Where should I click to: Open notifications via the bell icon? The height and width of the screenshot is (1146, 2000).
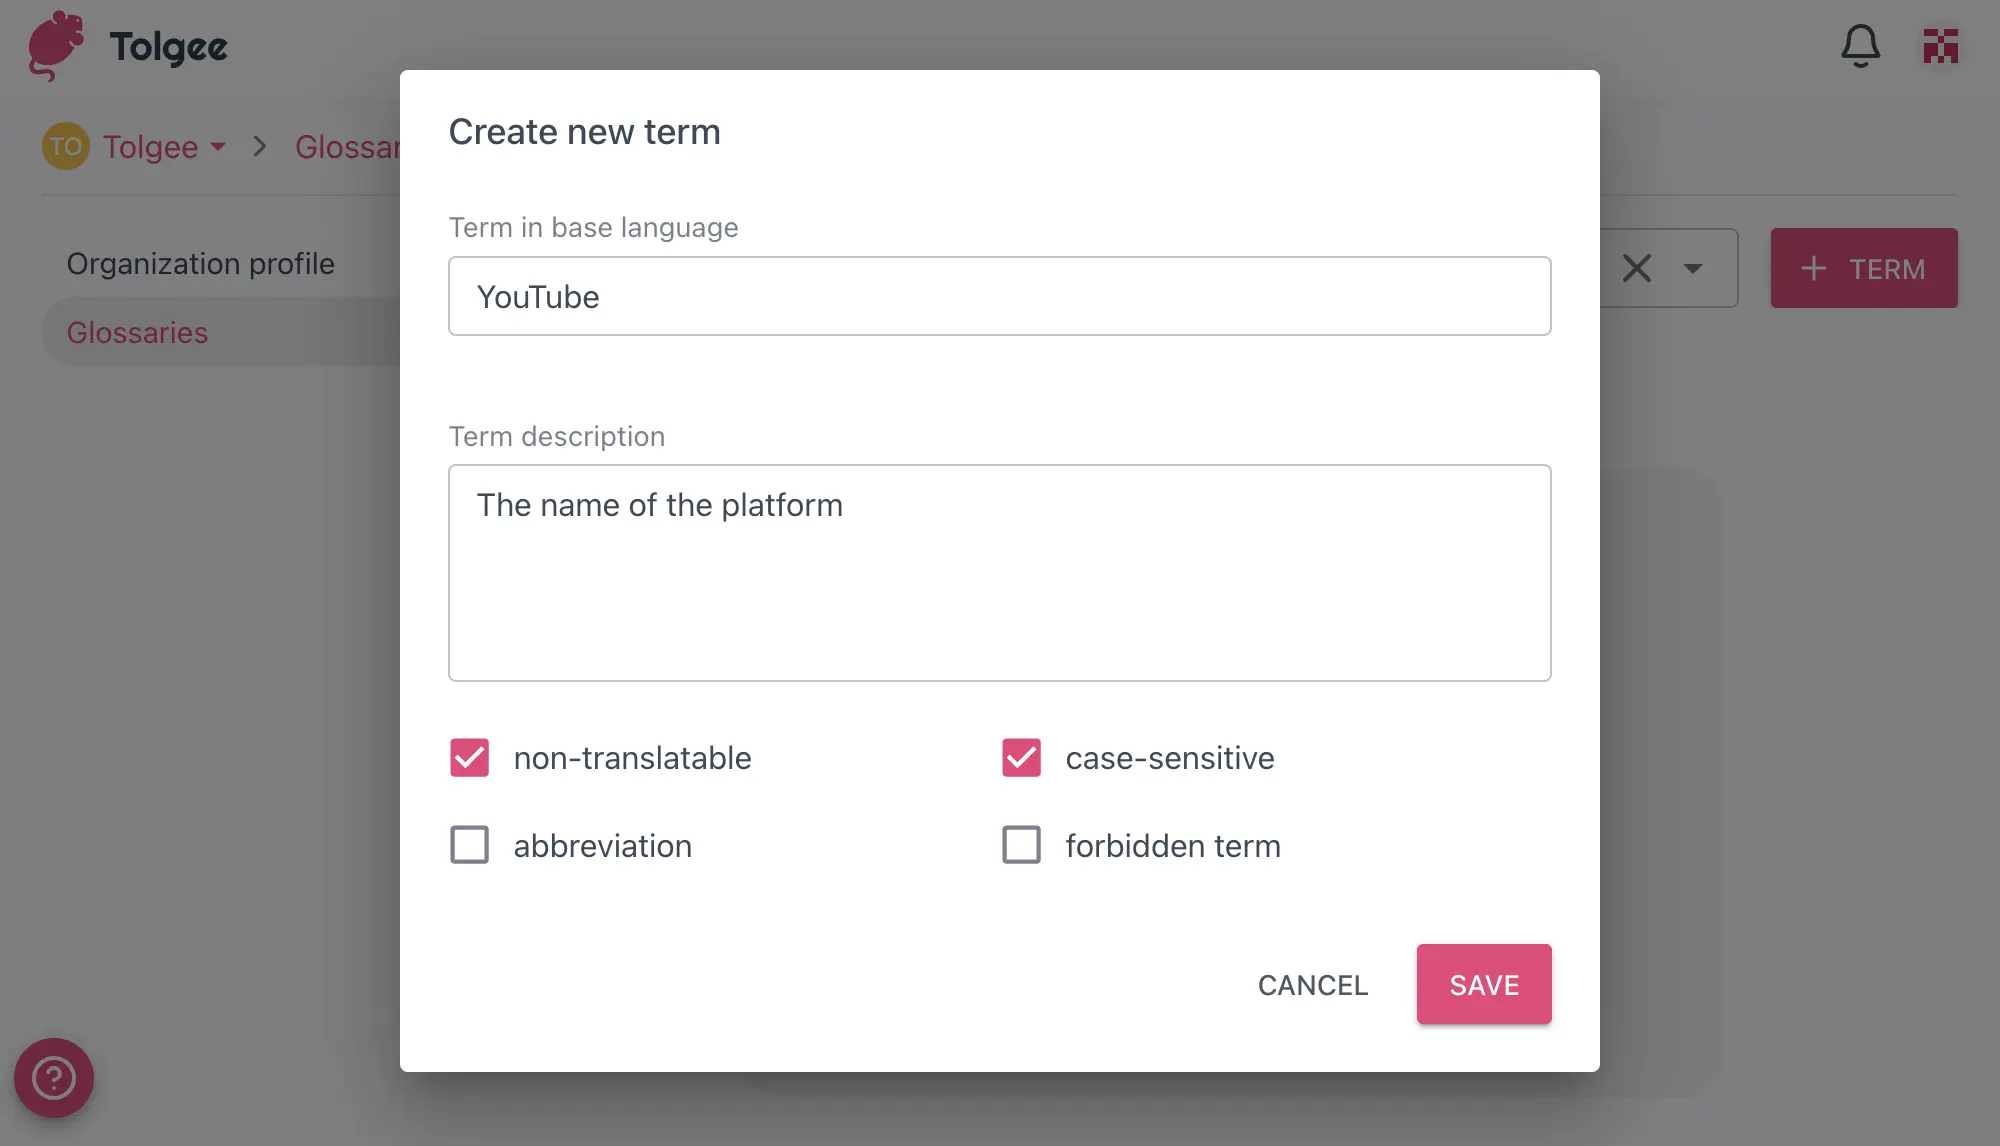pyautogui.click(x=1861, y=45)
